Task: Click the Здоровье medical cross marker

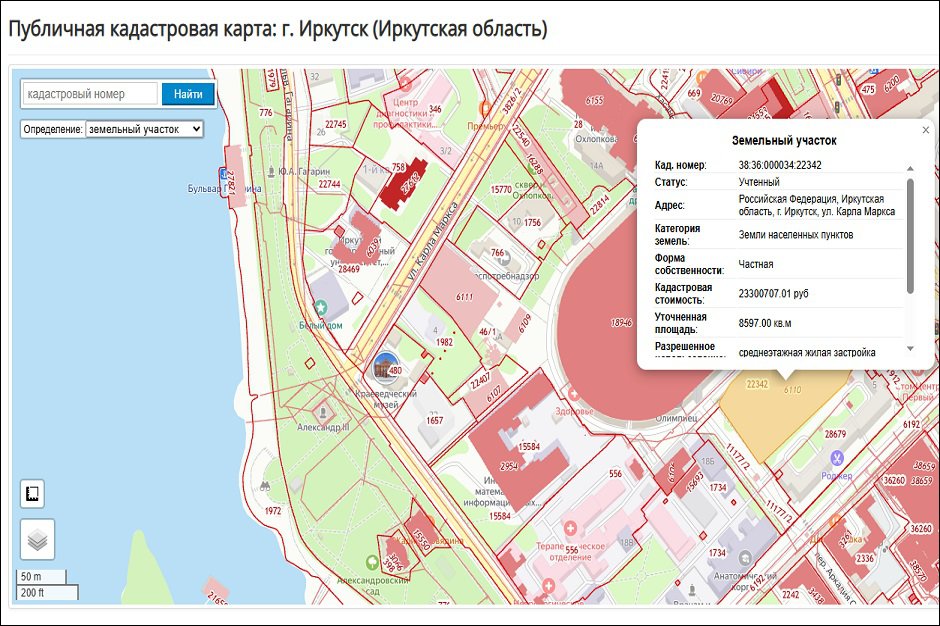Action: [x=574, y=395]
